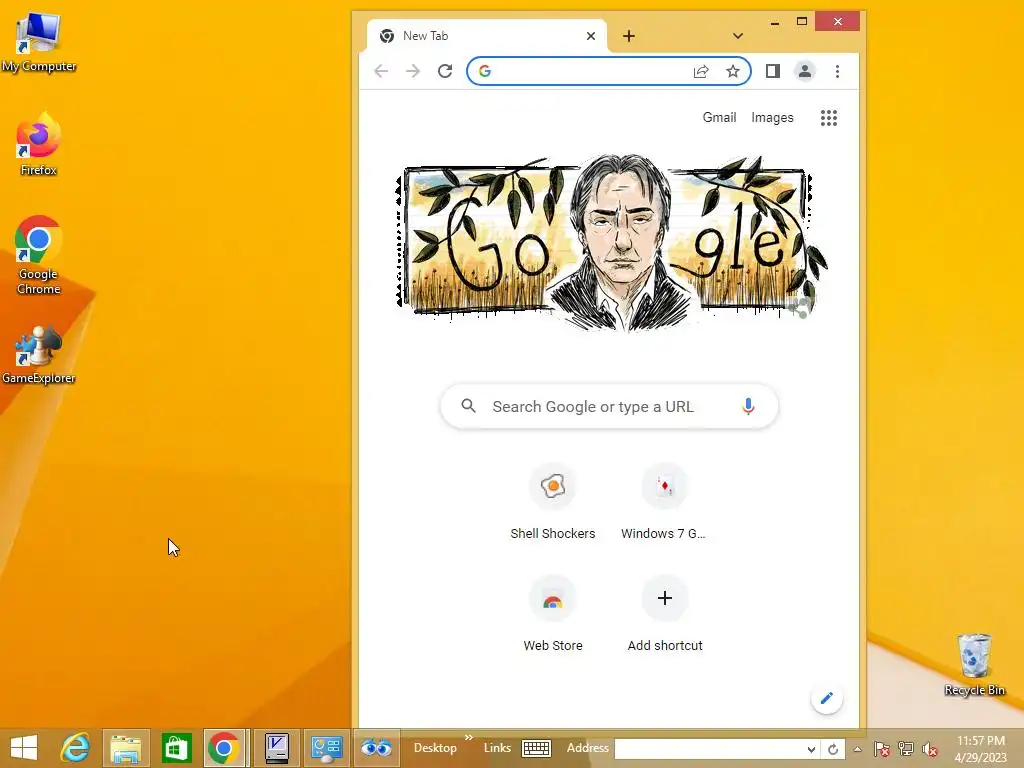Open the Images link
The image size is (1024, 768).
pos(772,118)
